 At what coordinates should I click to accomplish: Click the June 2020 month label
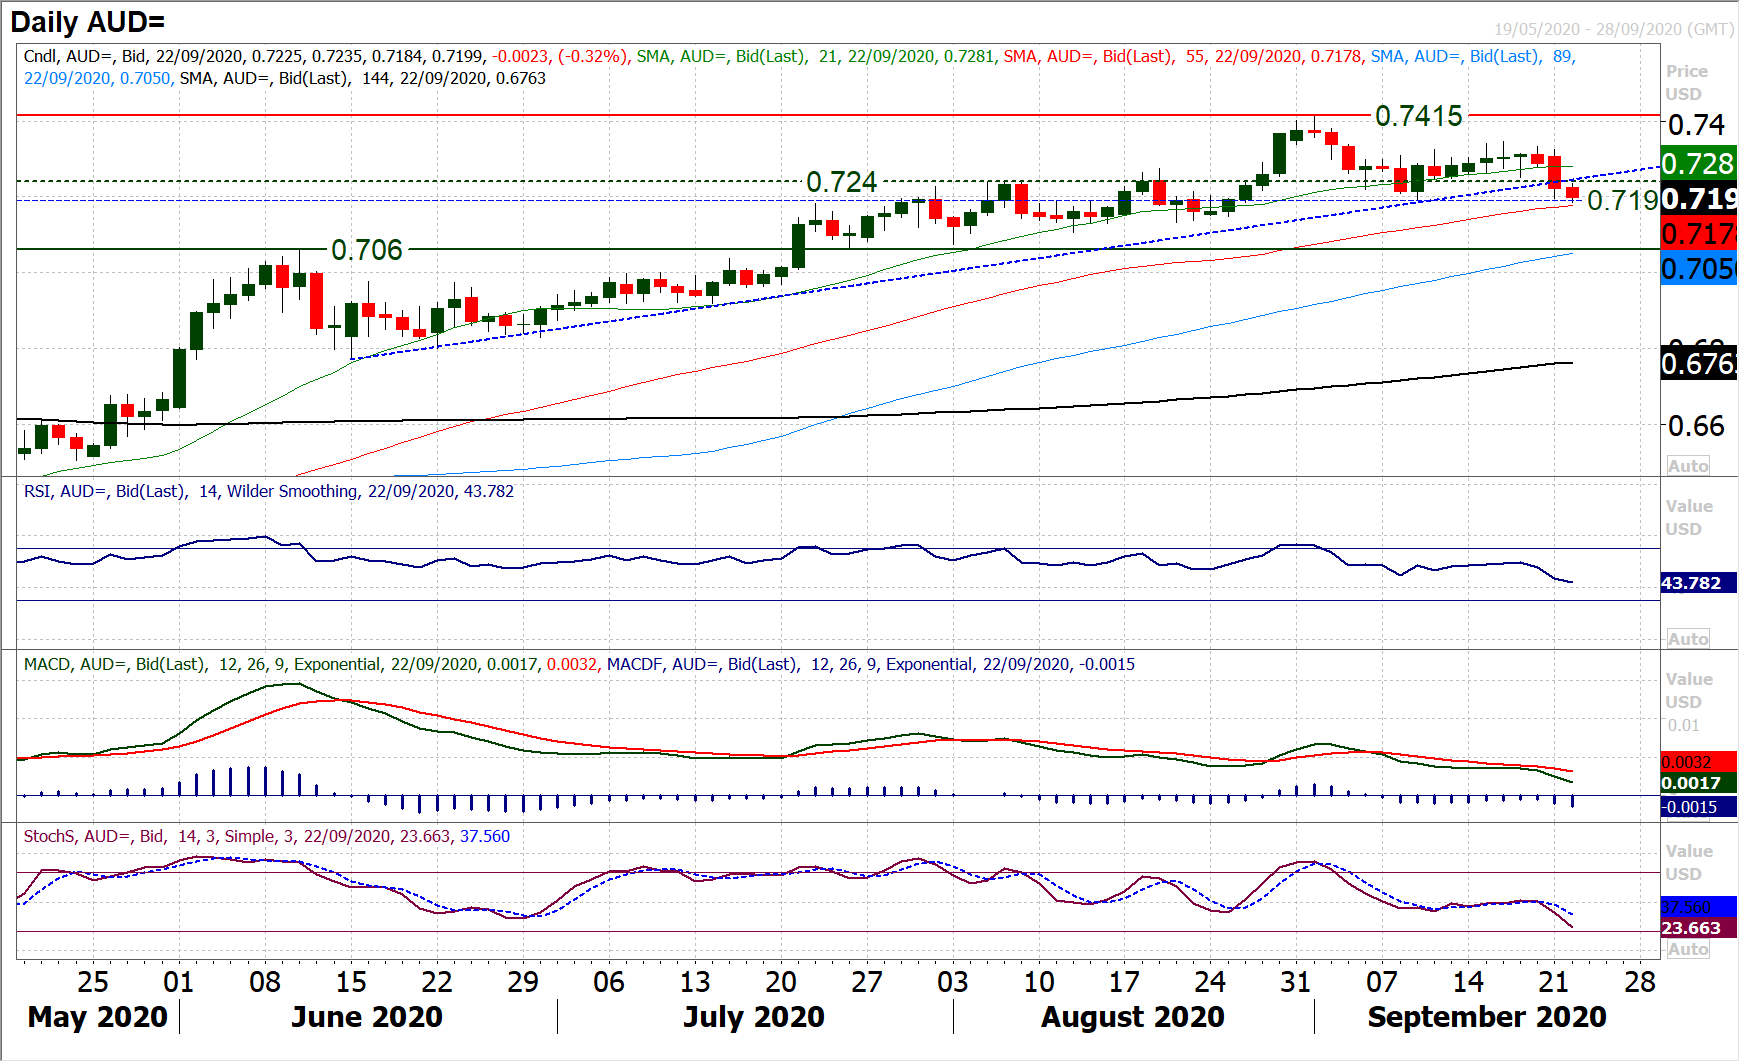point(366,1017)
